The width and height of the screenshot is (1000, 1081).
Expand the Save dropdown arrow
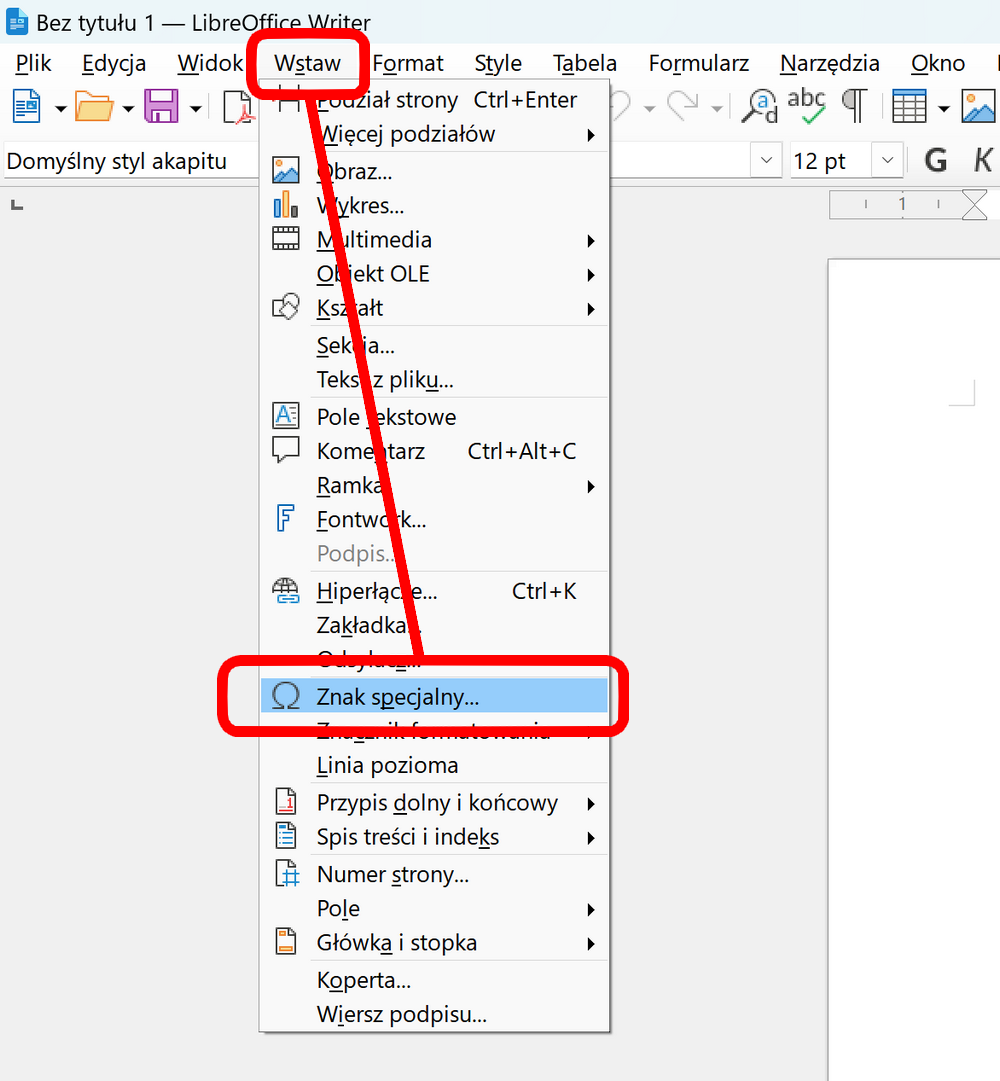196,108
